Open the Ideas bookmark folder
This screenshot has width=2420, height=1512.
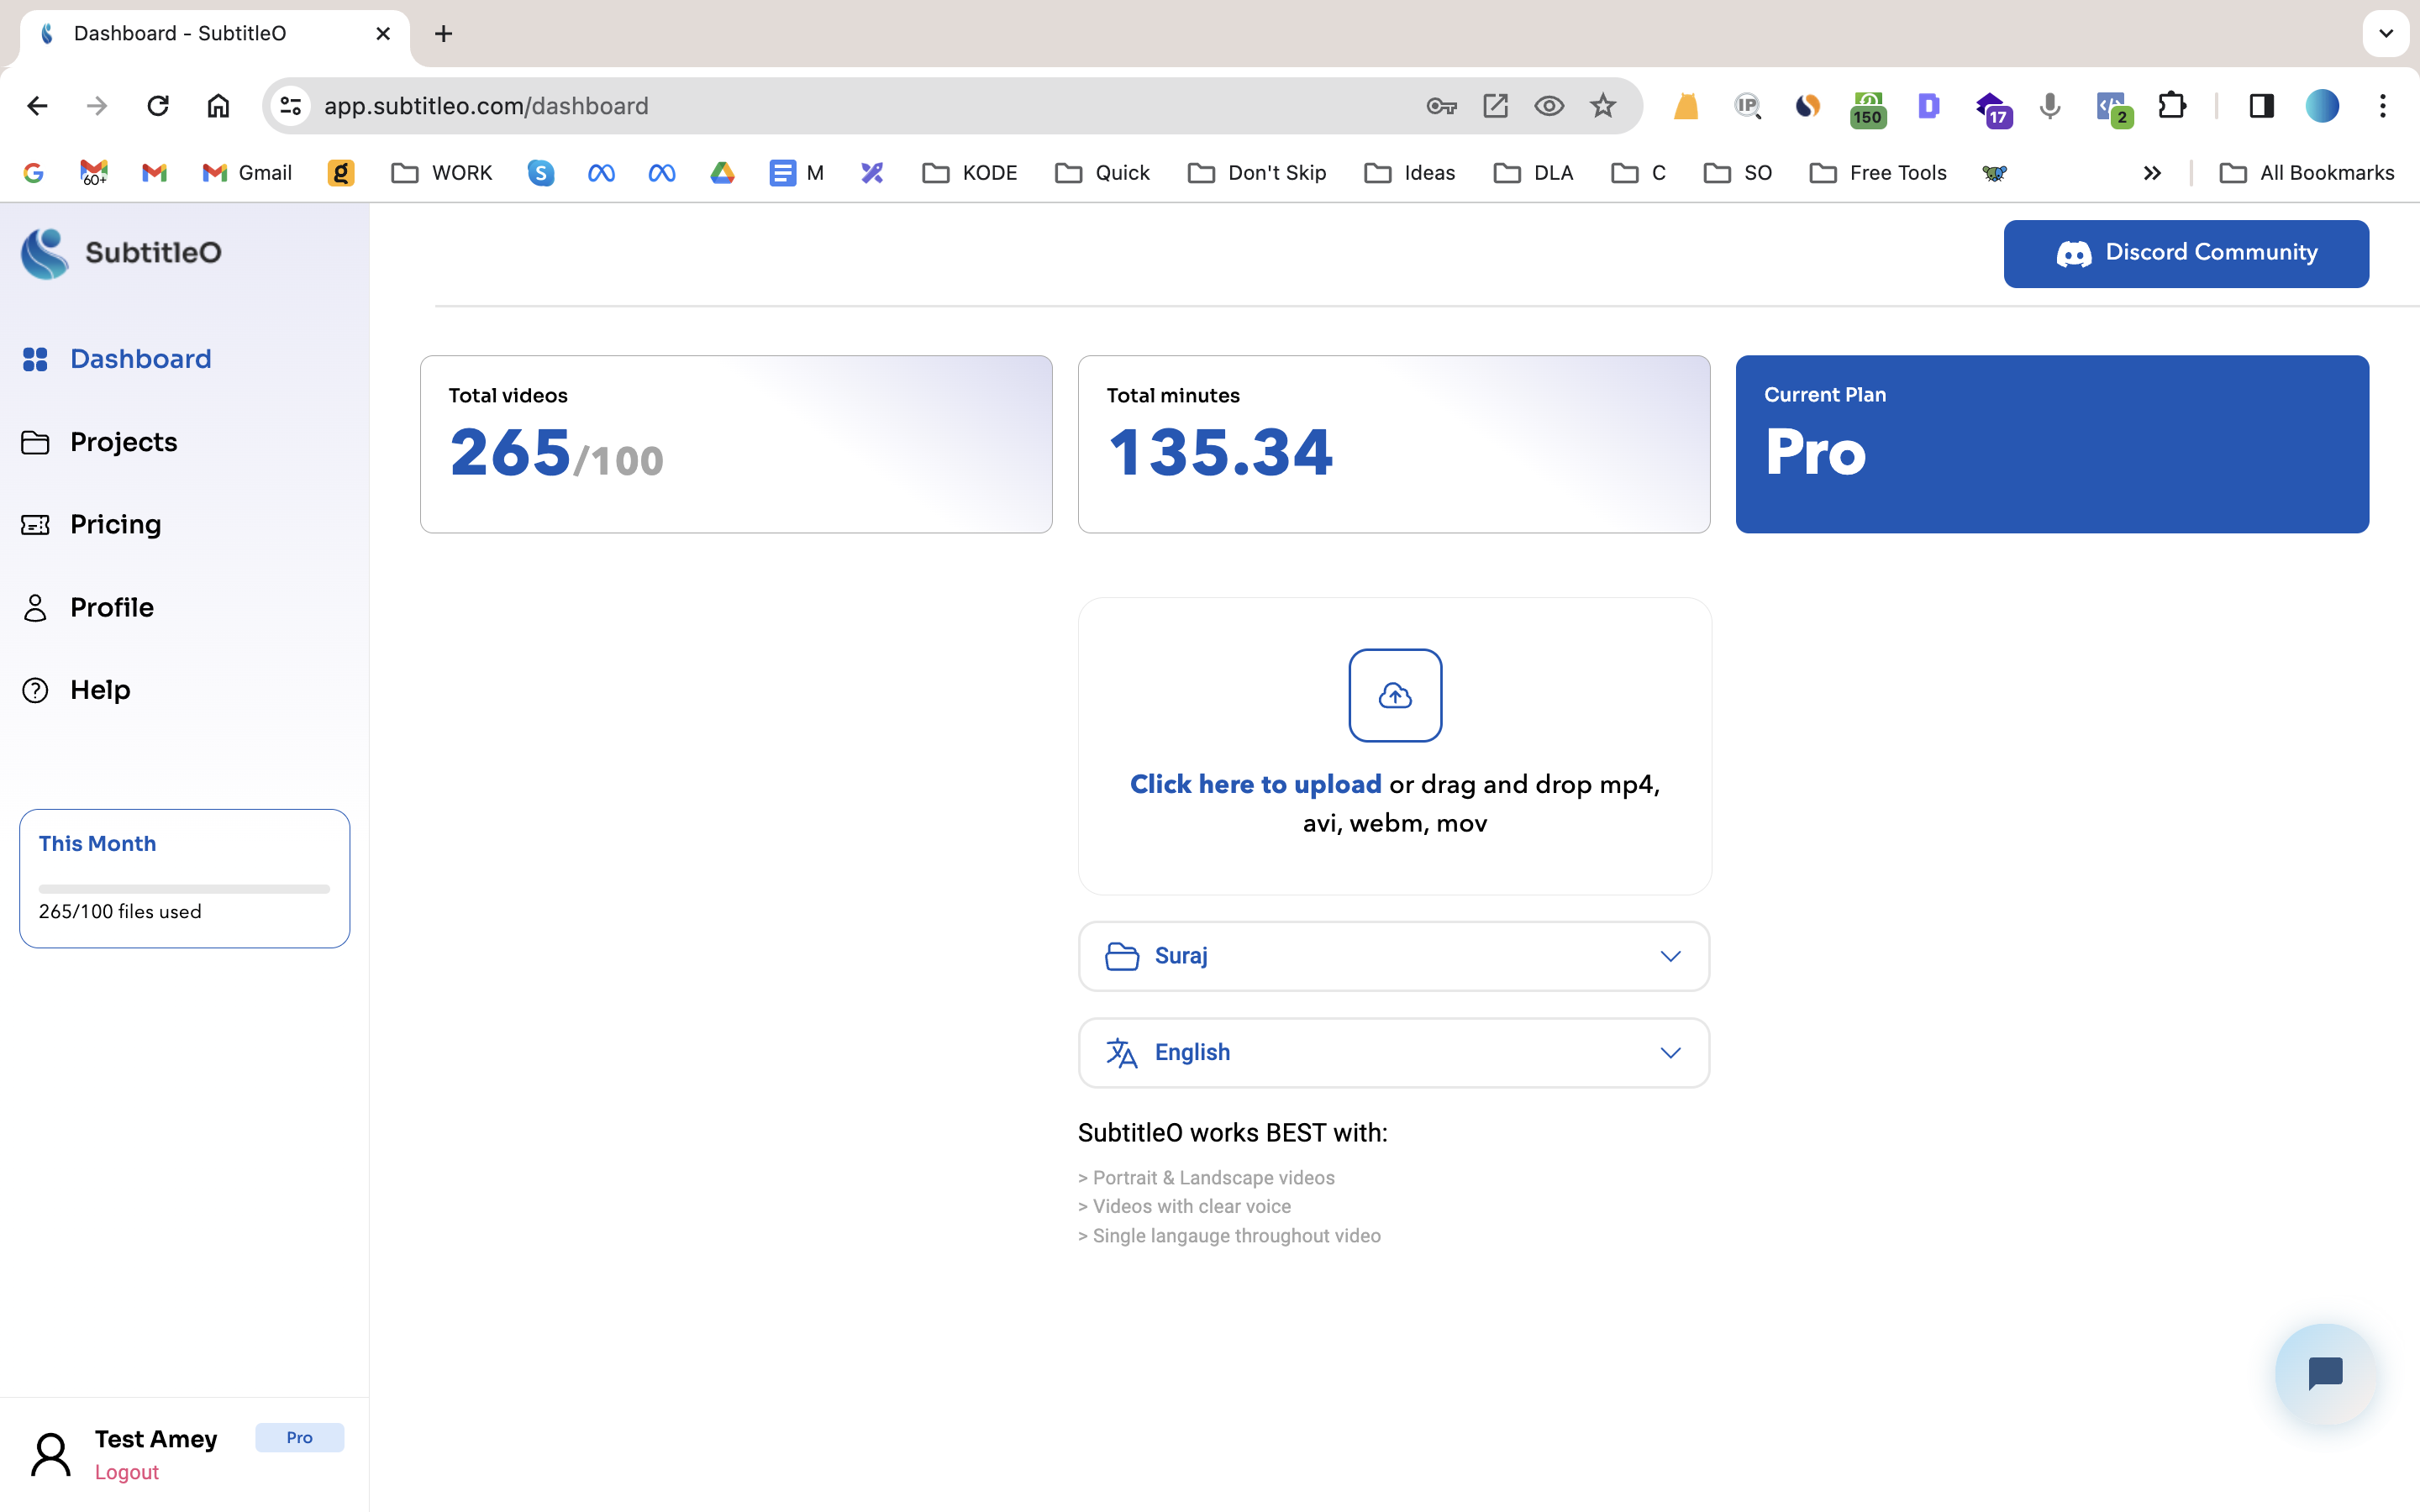coord(1410,173)
